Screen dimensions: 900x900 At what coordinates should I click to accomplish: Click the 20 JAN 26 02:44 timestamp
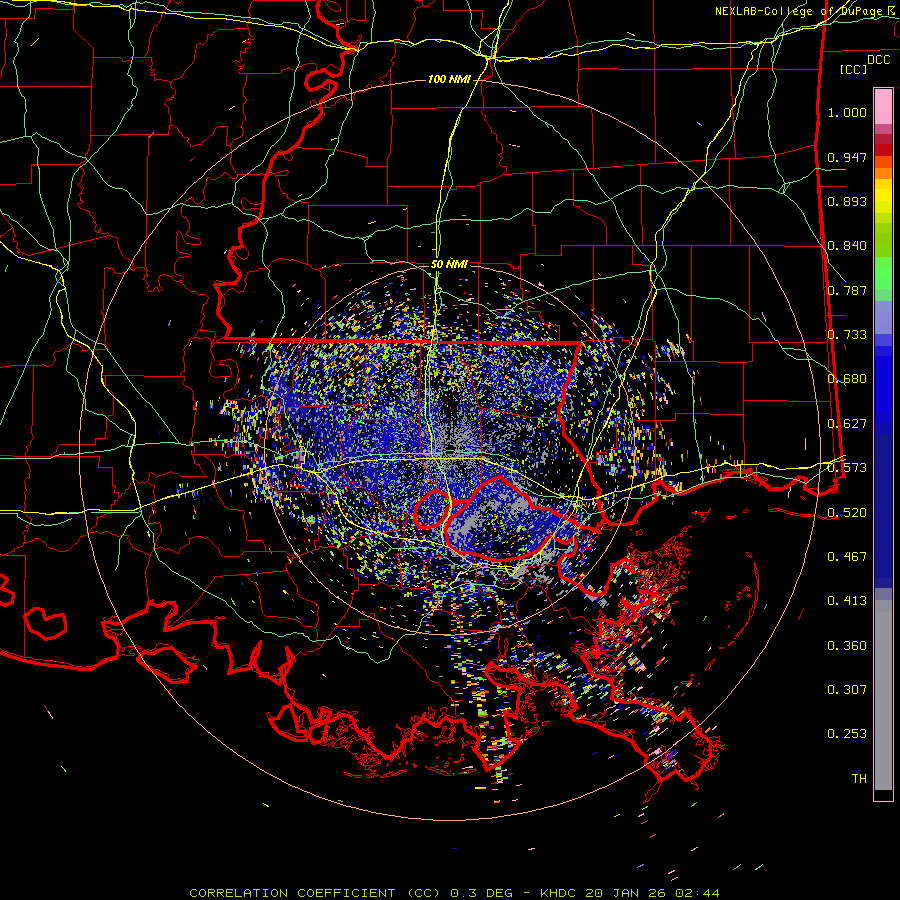coord(654,893)
